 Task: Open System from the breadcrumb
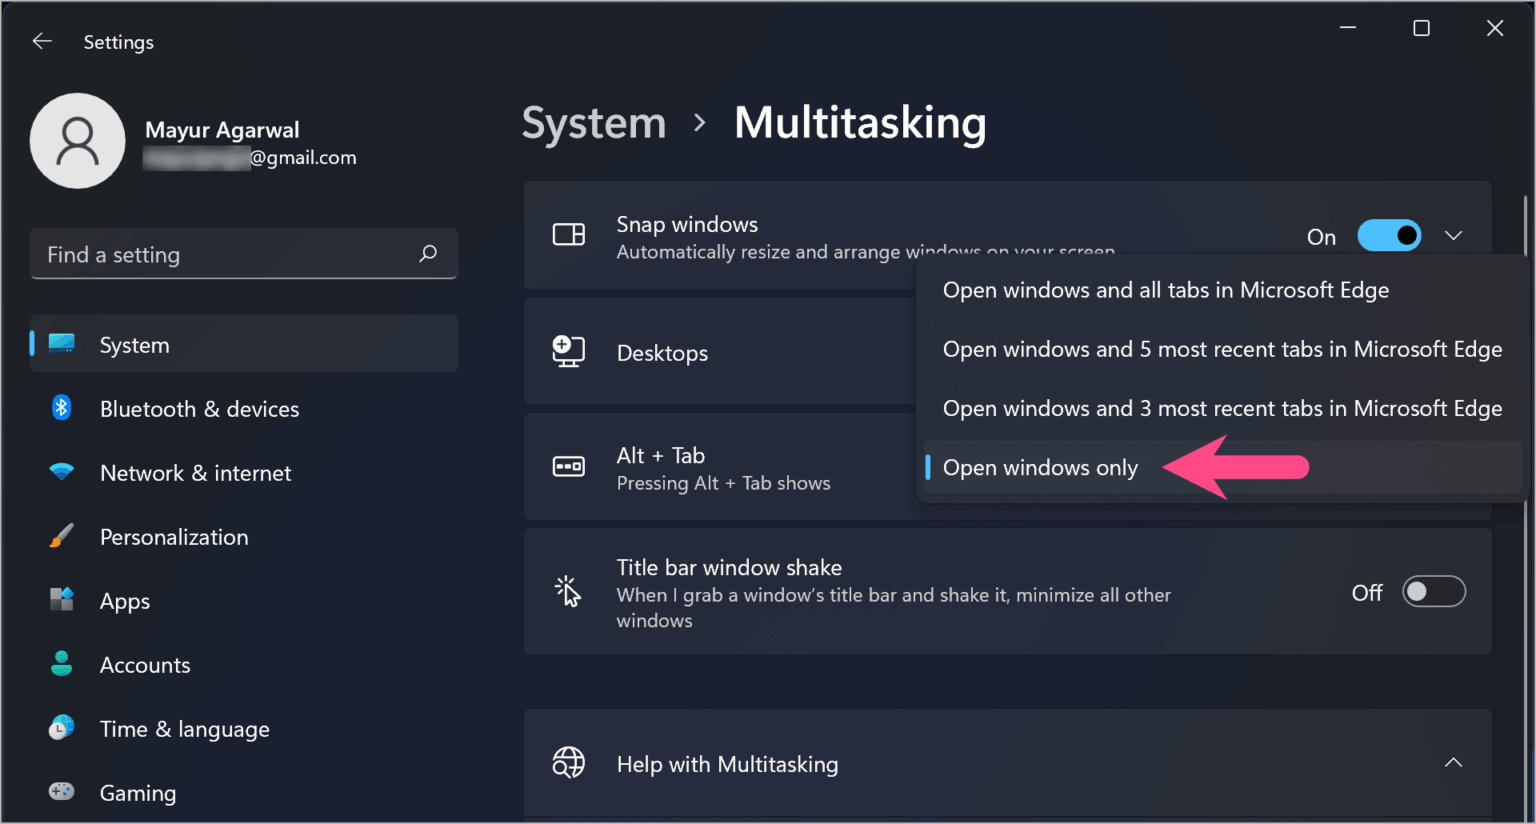(x=593, y=122)
